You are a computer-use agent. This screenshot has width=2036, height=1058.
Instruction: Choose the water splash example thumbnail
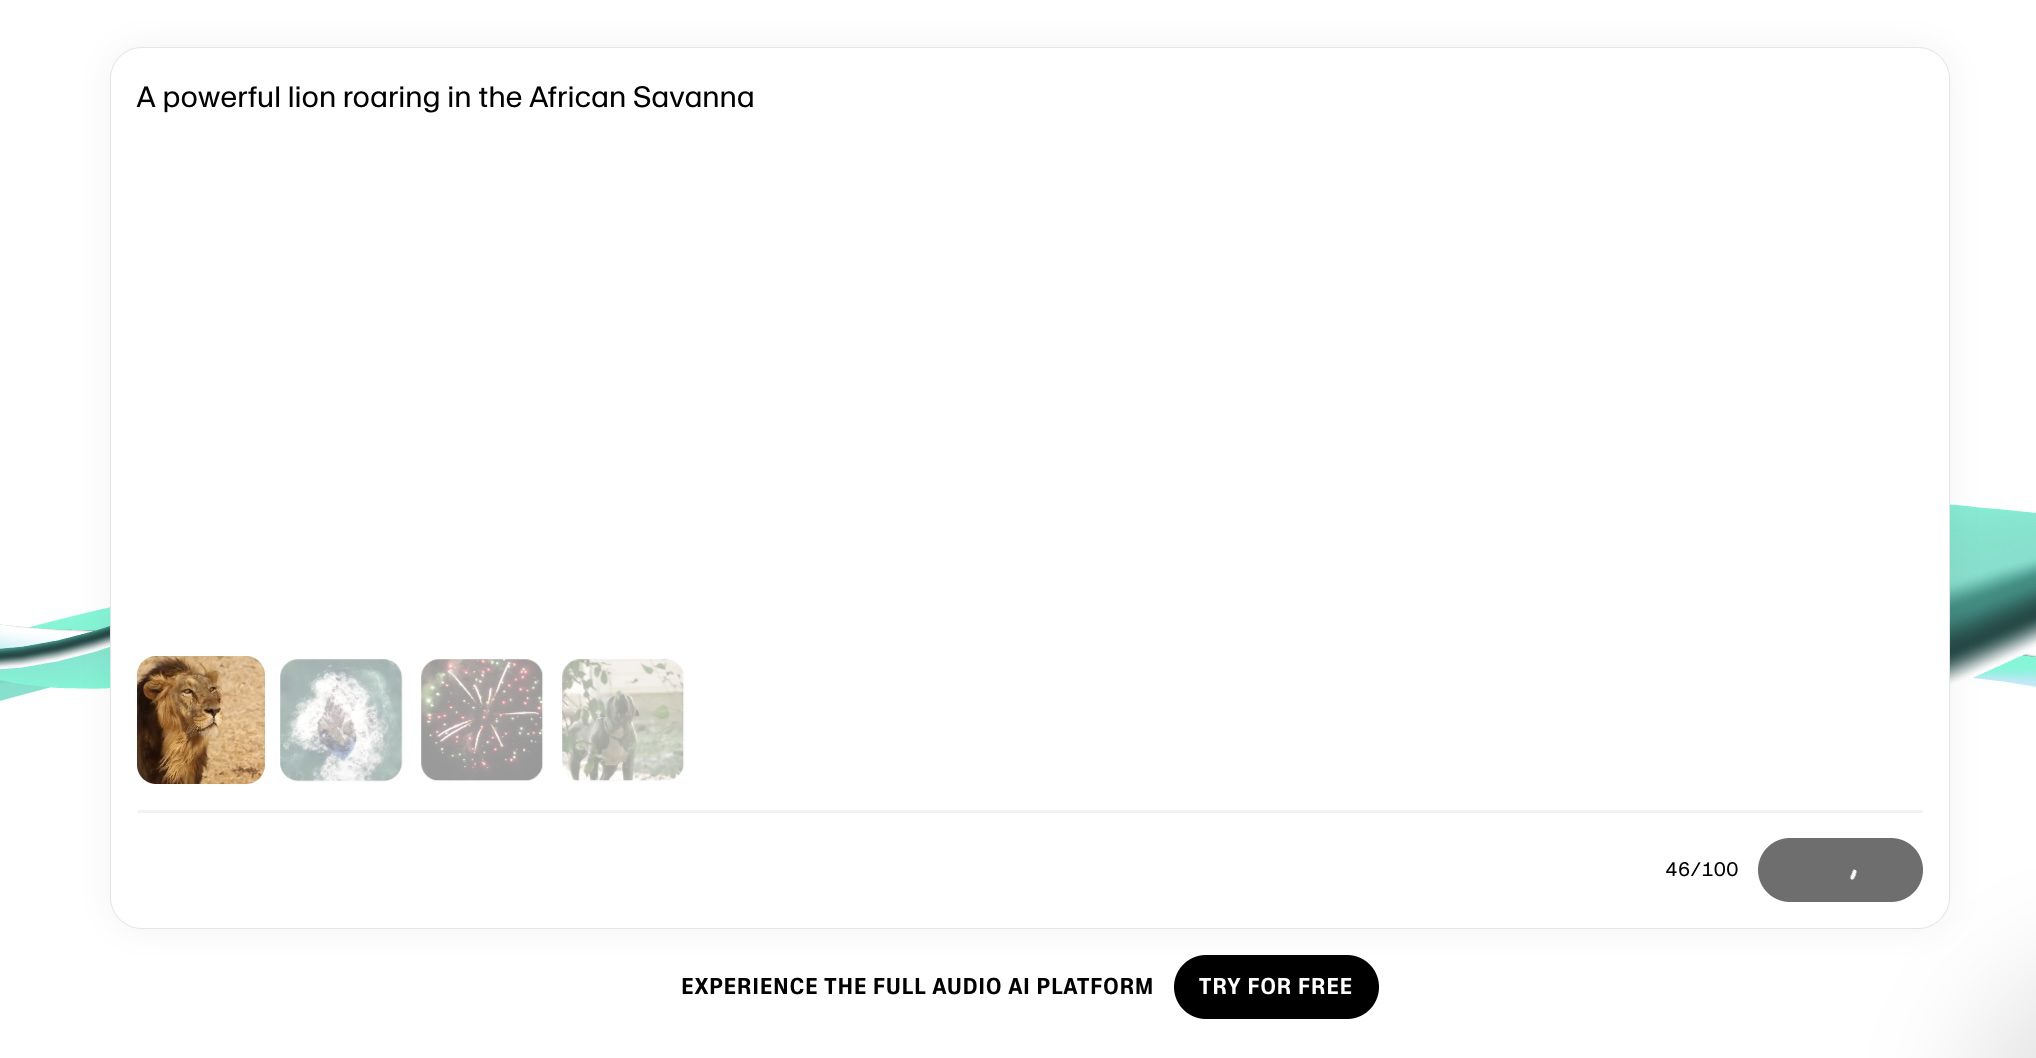341,720
